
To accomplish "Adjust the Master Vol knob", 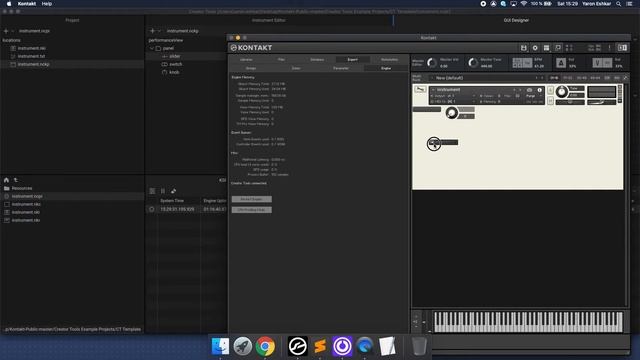I will pos(431,63).
